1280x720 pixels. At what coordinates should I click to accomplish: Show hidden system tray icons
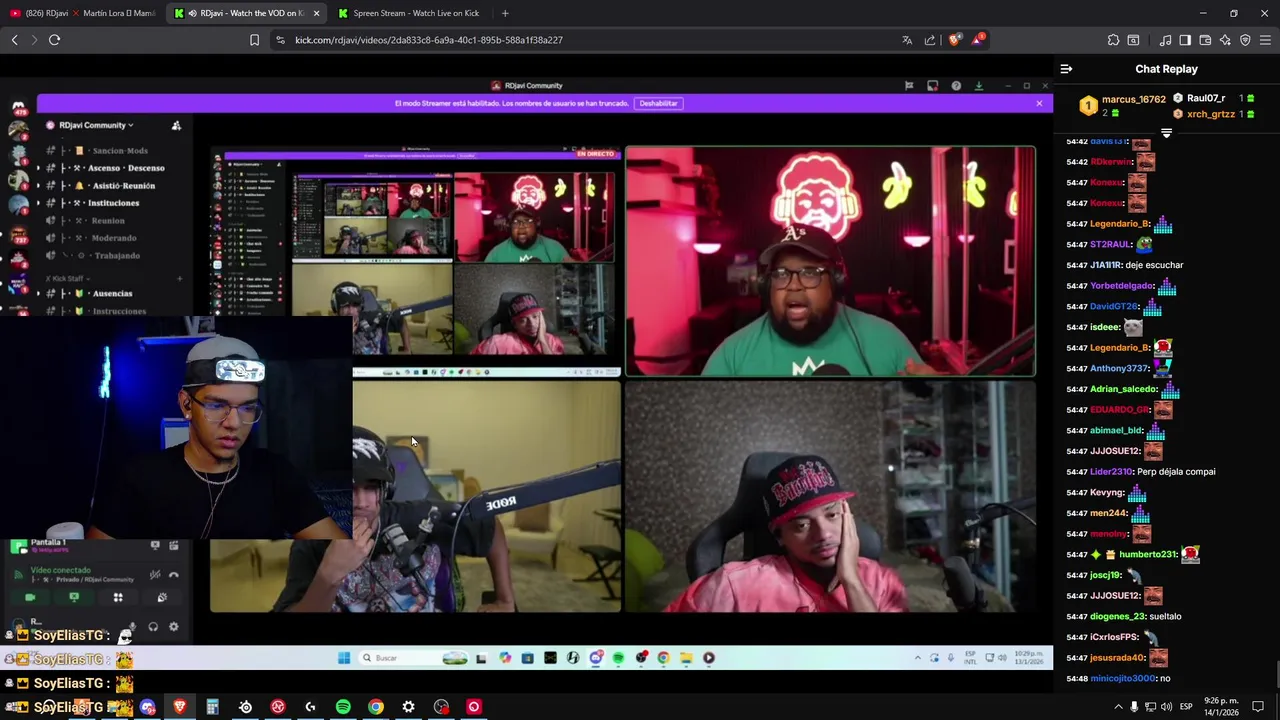coord(1118,707)
